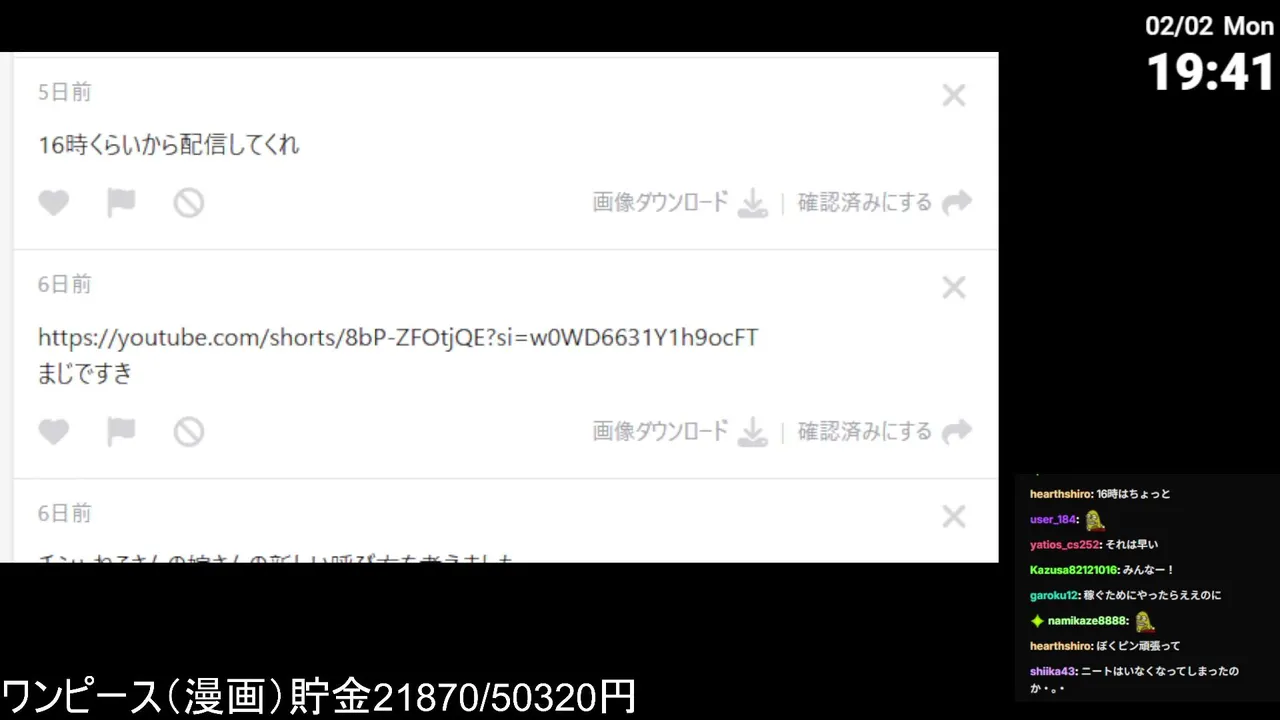1280x720 pixels.
Task: Like the まじですき message with heart icon
Action: [54, 432]
